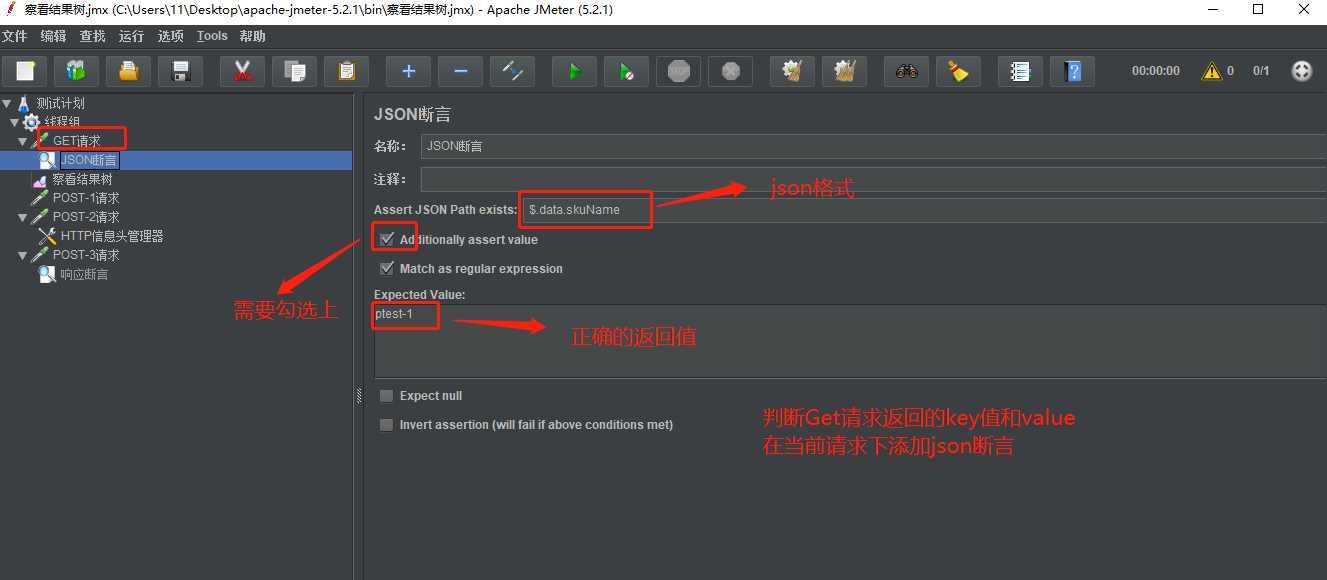Select the 测试计划 tree item
This screenshot has height=580, width=1327.
pyautogui.click(x=60, y=103)
